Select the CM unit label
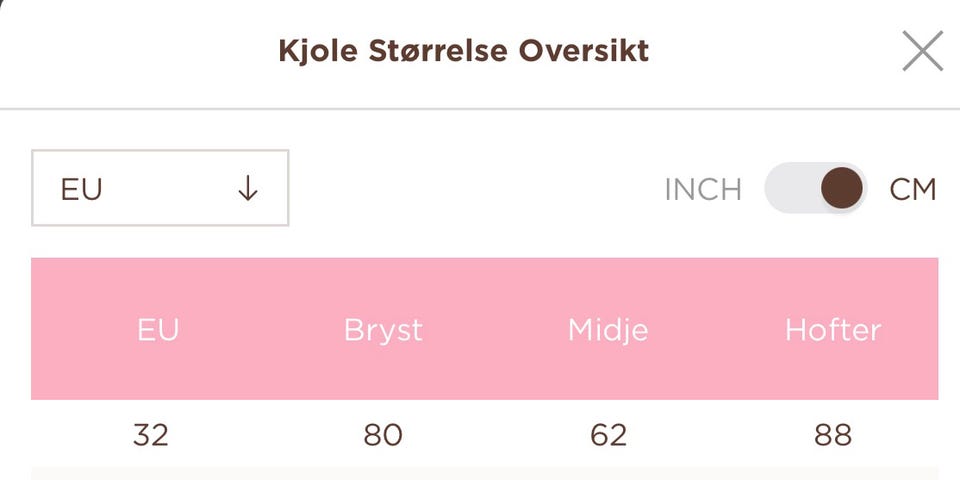The width and height of the screenshot is (960, 480). point(912,189)
